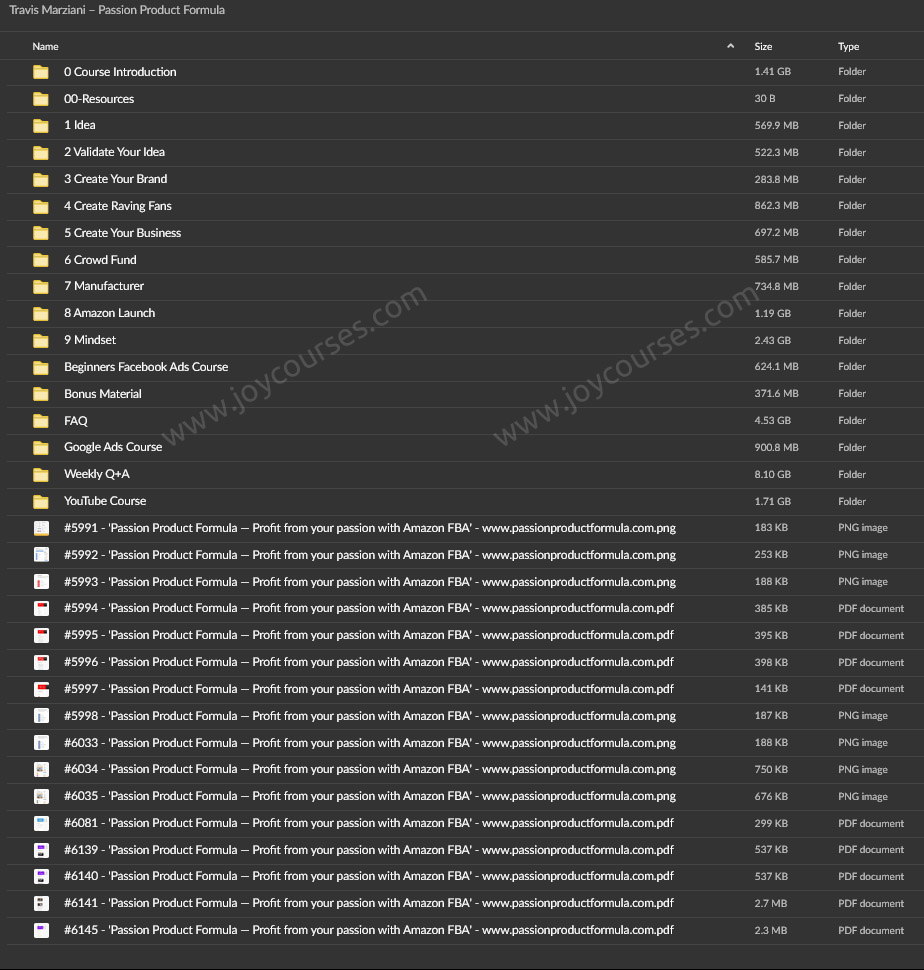Sort the list by the Name column header
The image size is (924, 970).
tap(45, 46)
